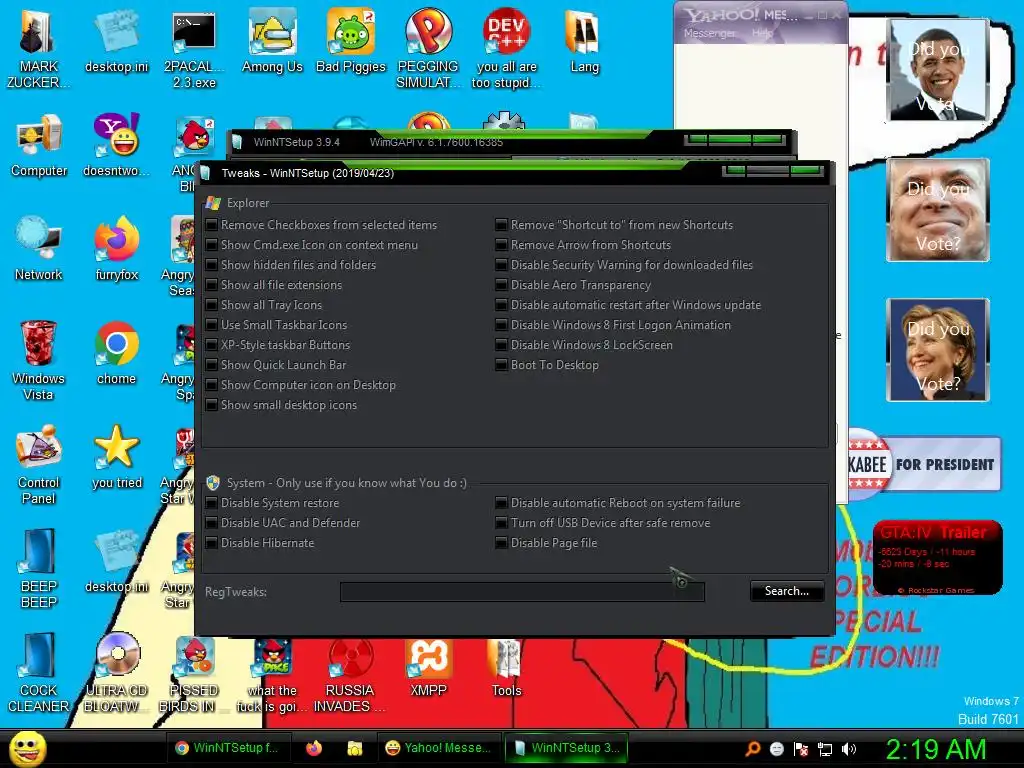Open the Network desktop icon
This screenshot has width=1024, height=768.
point(39,249)
